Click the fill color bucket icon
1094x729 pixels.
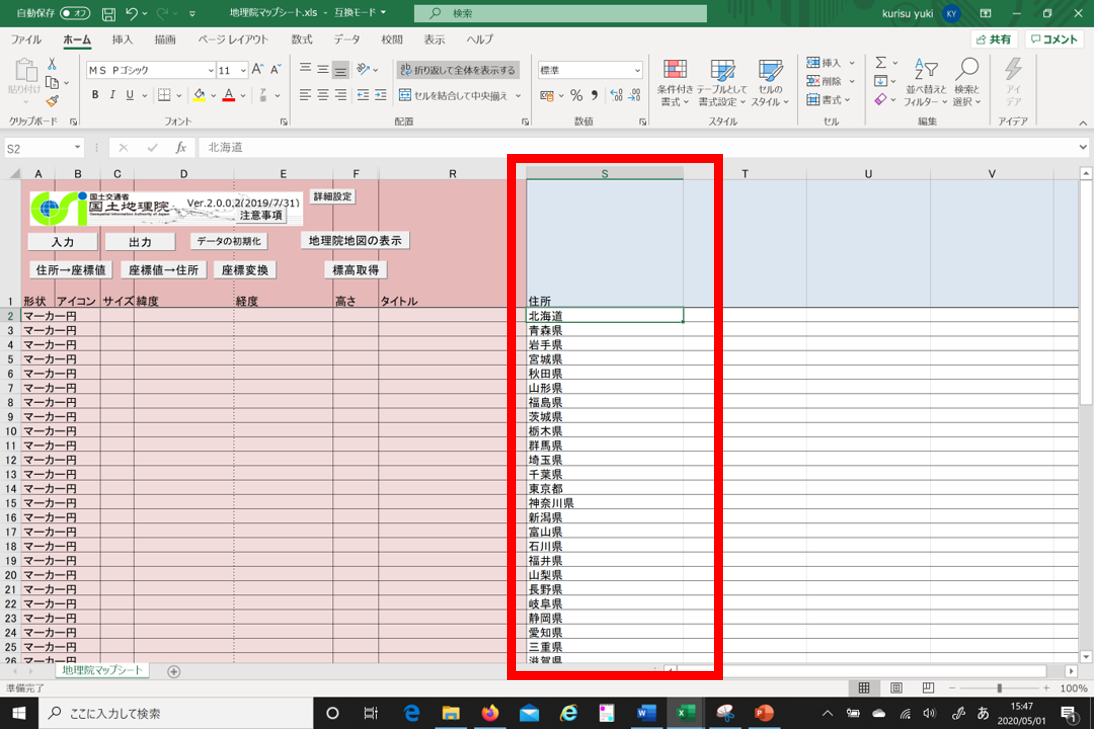[x=200, y=95]
